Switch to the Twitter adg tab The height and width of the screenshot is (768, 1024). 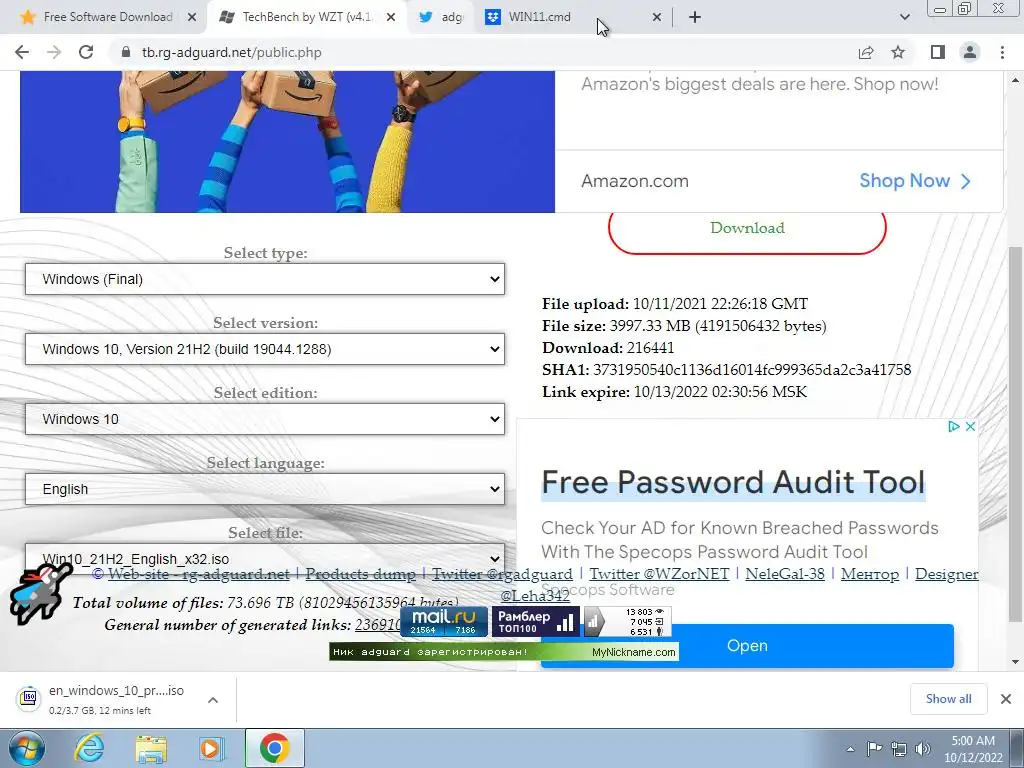[x=442, y=17]
